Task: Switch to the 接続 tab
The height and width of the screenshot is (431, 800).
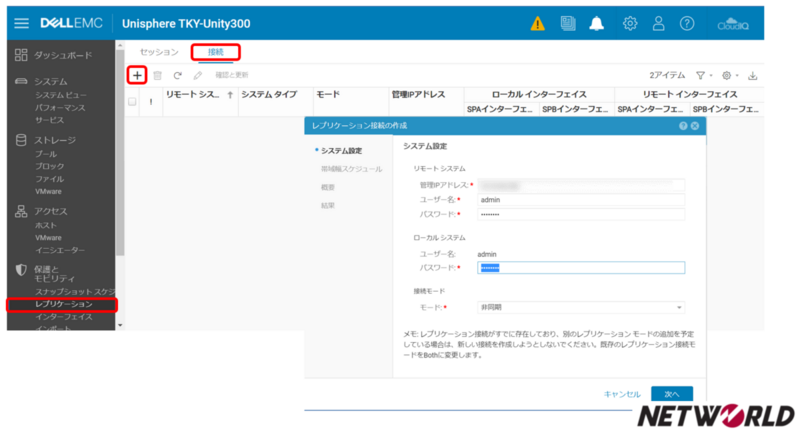Action: (216, 52)
